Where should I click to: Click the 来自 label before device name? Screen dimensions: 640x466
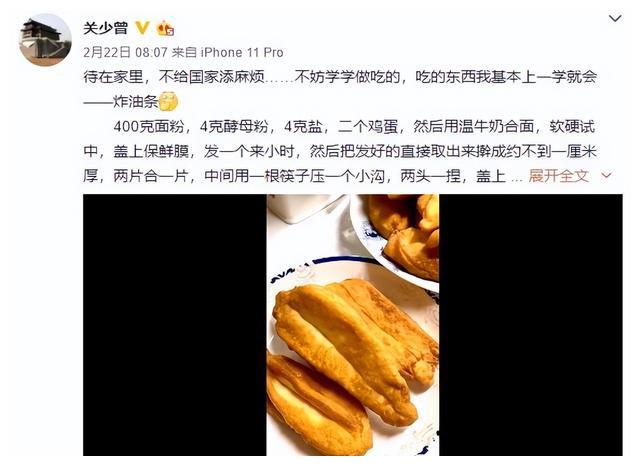click(x=184, y=52)
